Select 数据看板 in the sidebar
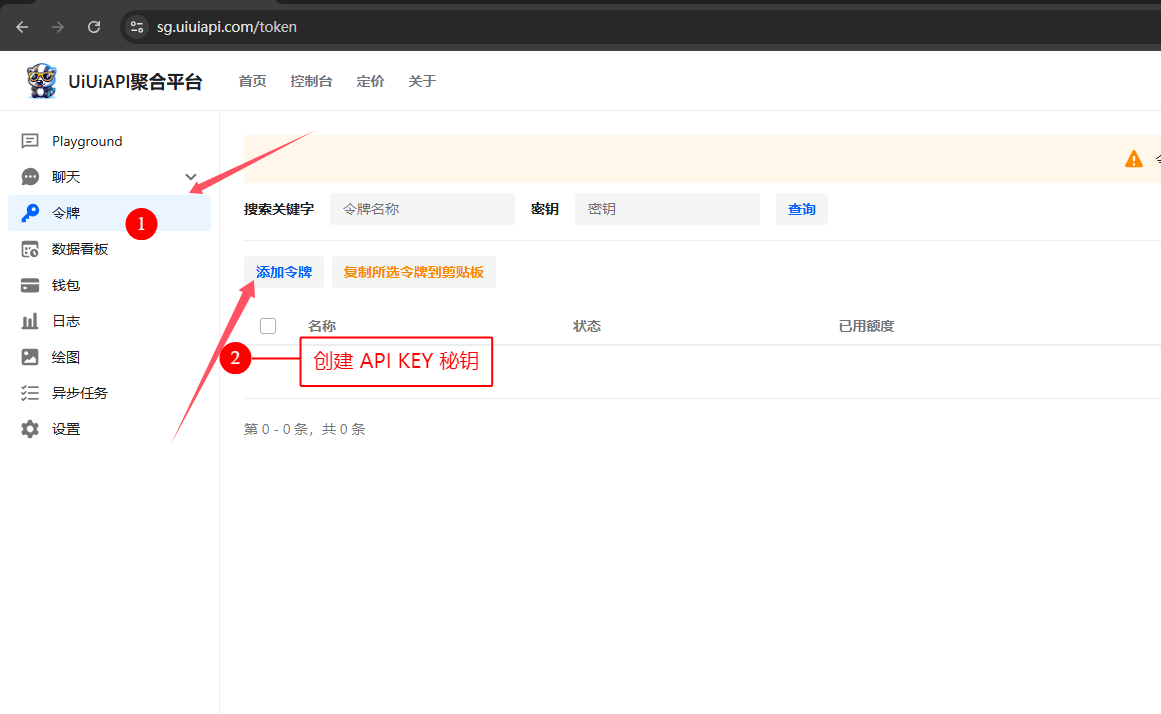The height and width of the screenshot is (714, 1161). 110,250
